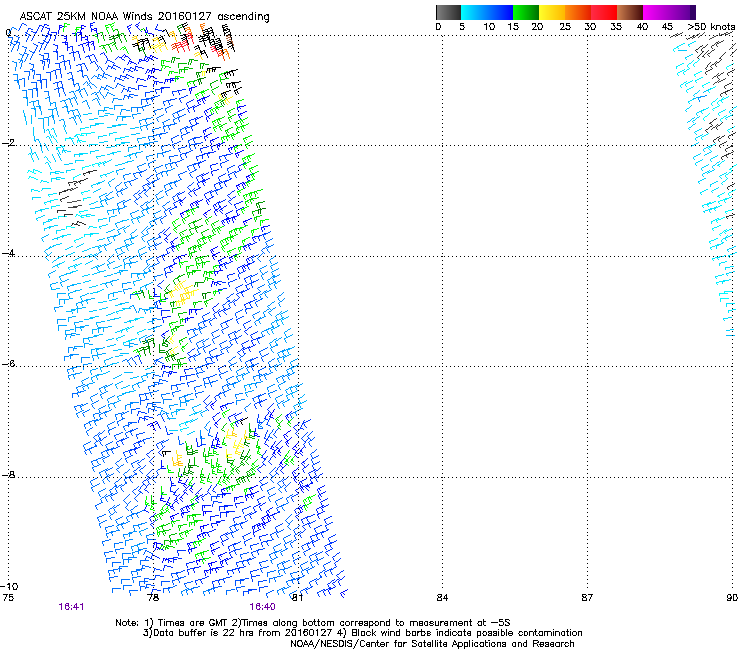Click the purple time label '16:40'

[262, 607]
